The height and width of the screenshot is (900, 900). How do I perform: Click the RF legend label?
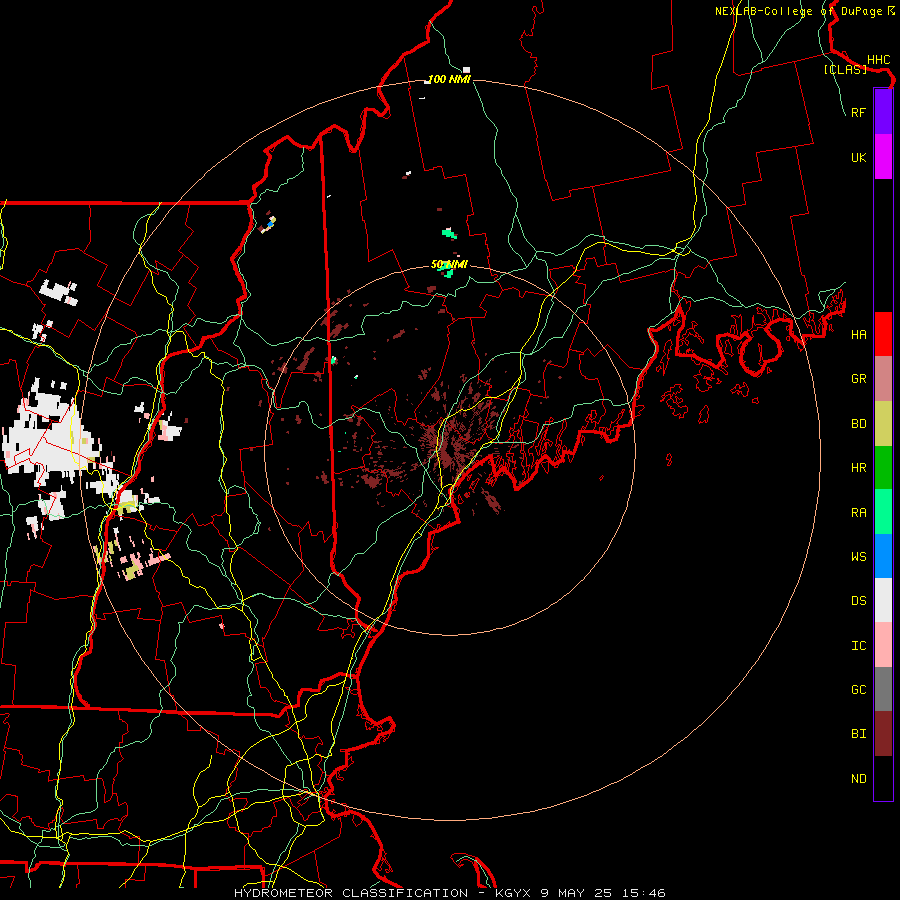point(858,112)
